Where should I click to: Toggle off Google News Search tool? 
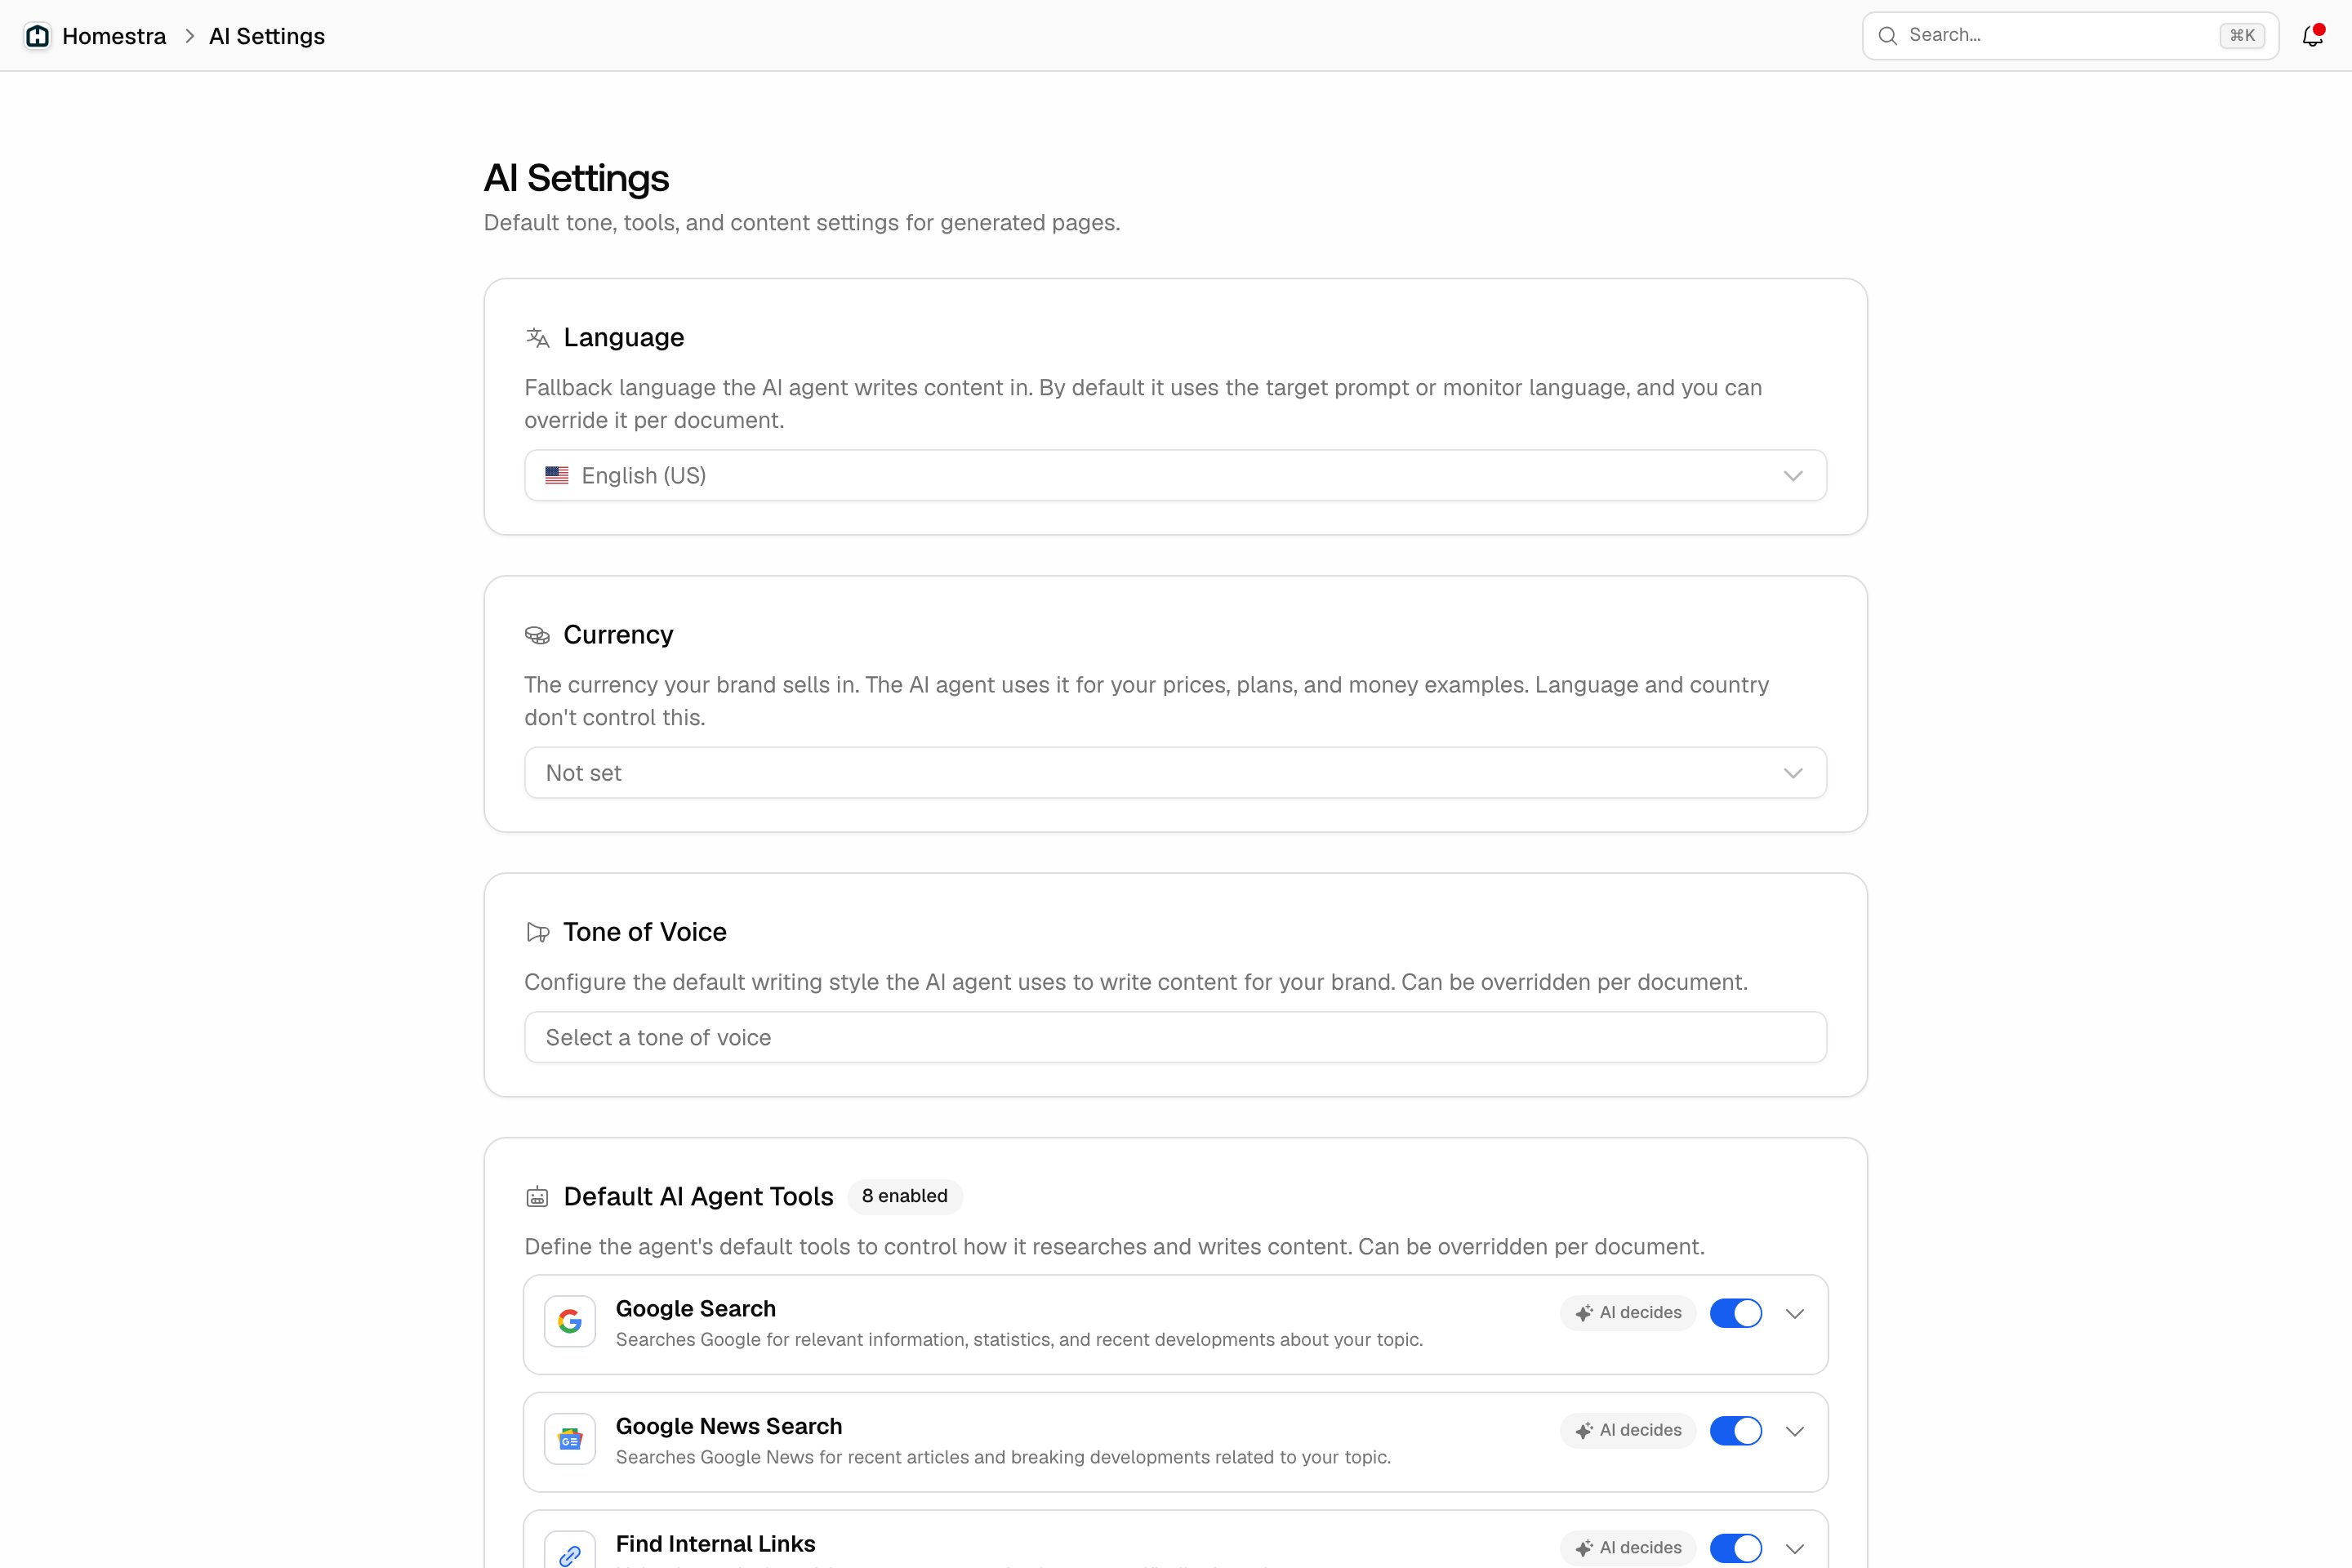[x=1735, y=1431]
